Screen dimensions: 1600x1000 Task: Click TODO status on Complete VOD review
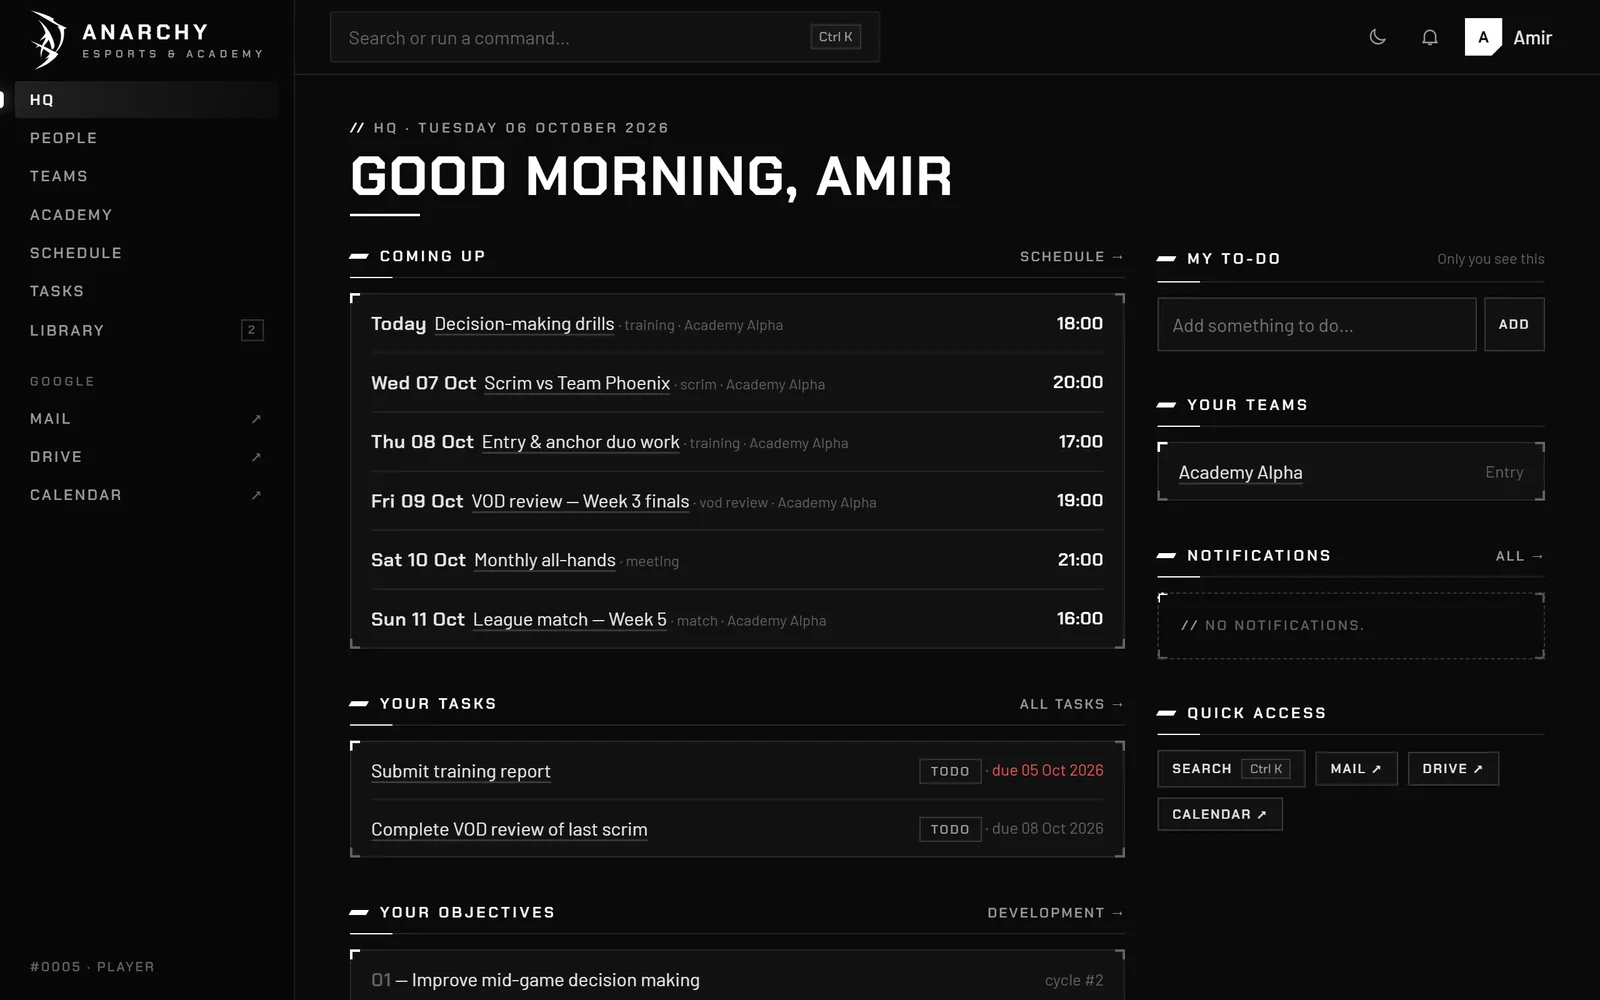click(x=950, y=829)
